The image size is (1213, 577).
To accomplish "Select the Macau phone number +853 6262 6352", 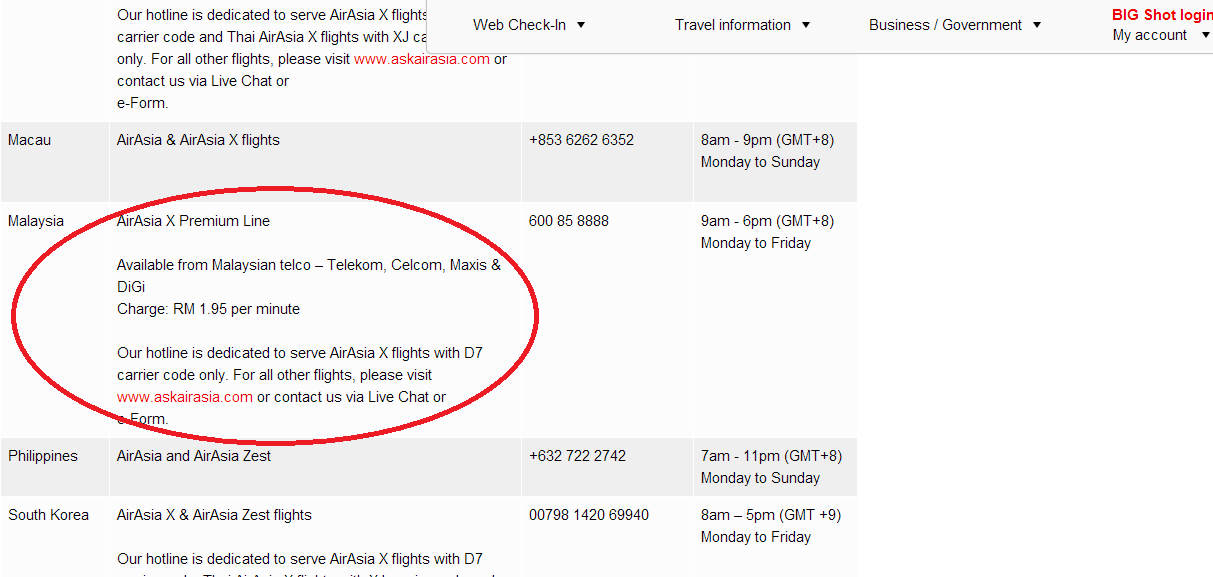I will [x=581, y=140].
